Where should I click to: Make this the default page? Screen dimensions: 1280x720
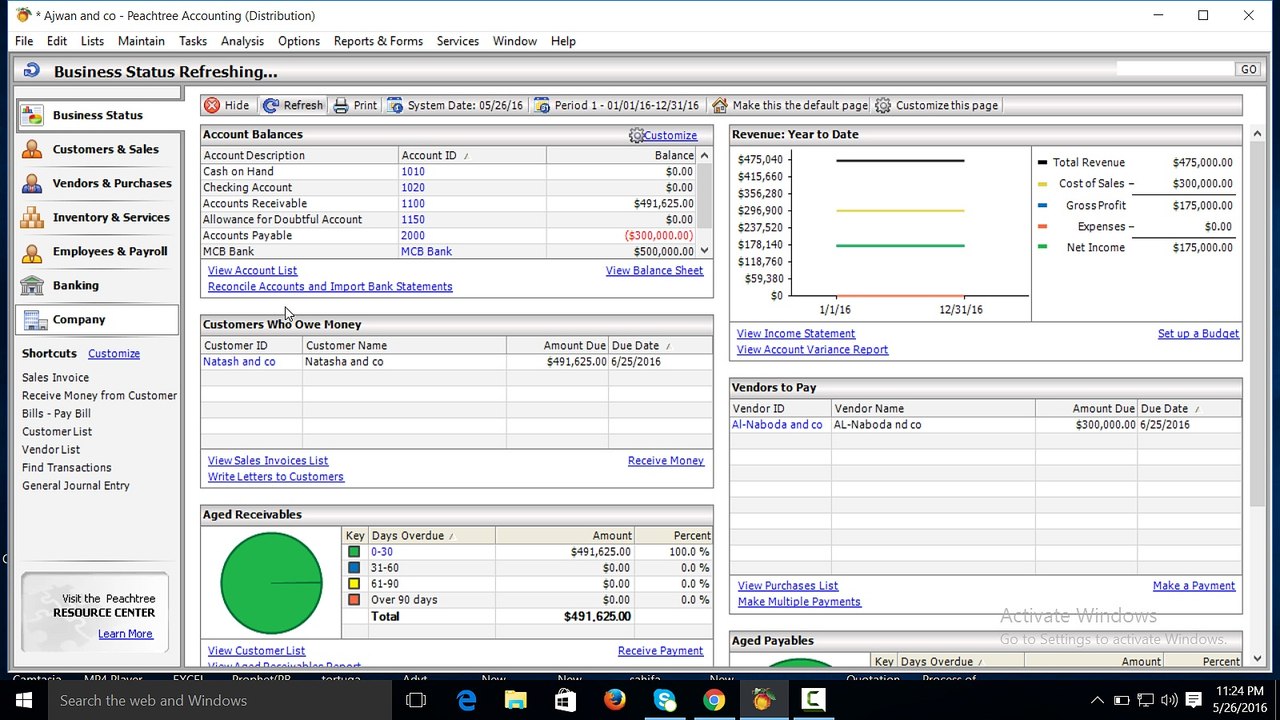point(789,105)
